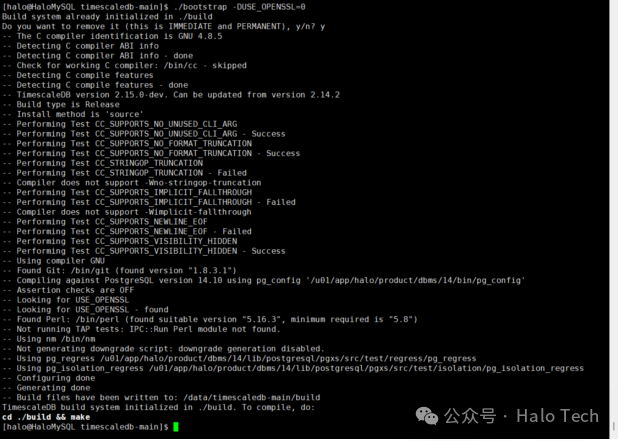Select 'C compiler identification is GNU 4.8.5' line

[x=113, y=36]
